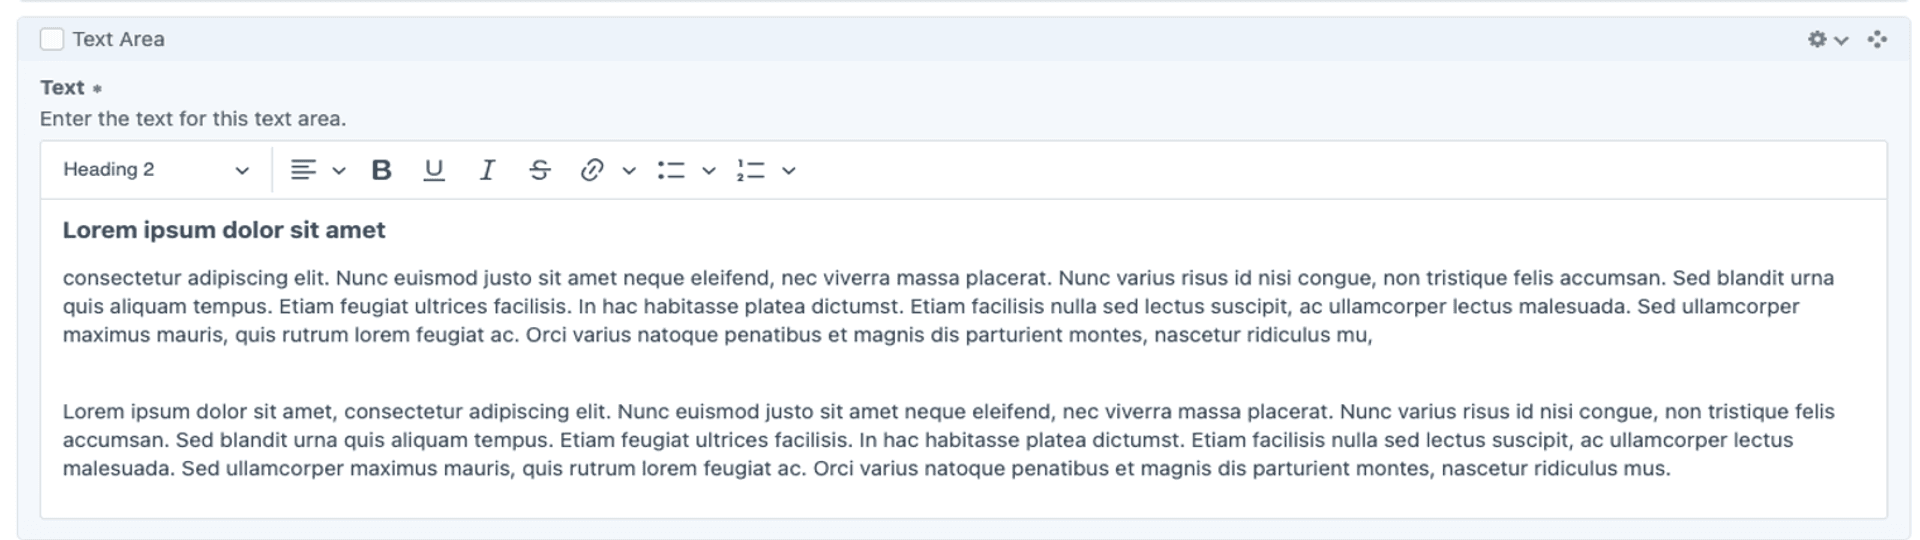Open the Heading 2 style dropdown

point(156,170)
